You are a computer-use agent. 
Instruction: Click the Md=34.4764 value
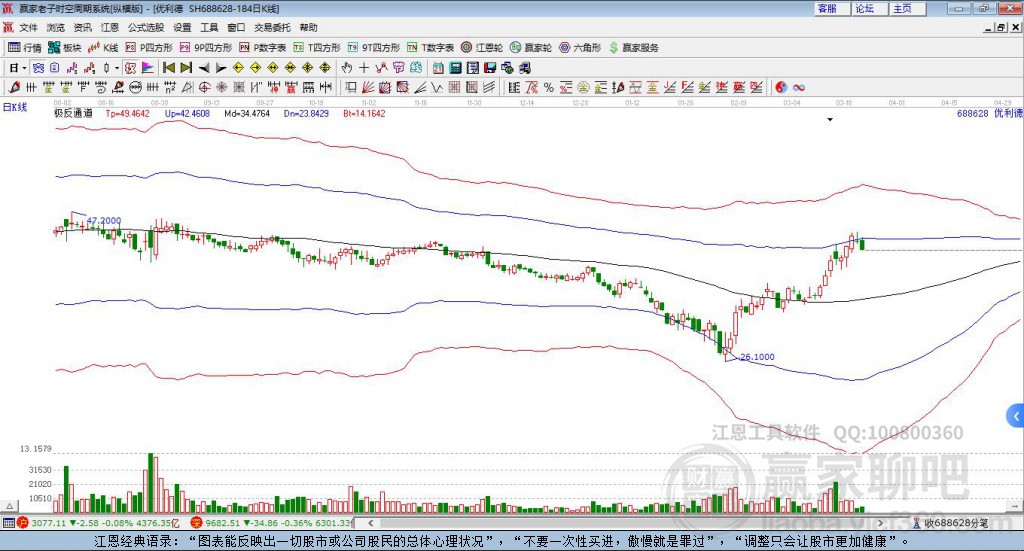point(247,114)
